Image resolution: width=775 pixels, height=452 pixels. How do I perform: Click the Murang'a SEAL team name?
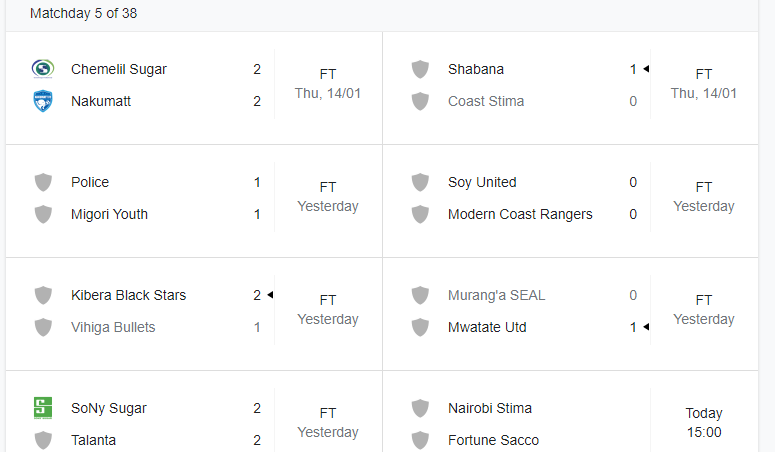[496, 295]
